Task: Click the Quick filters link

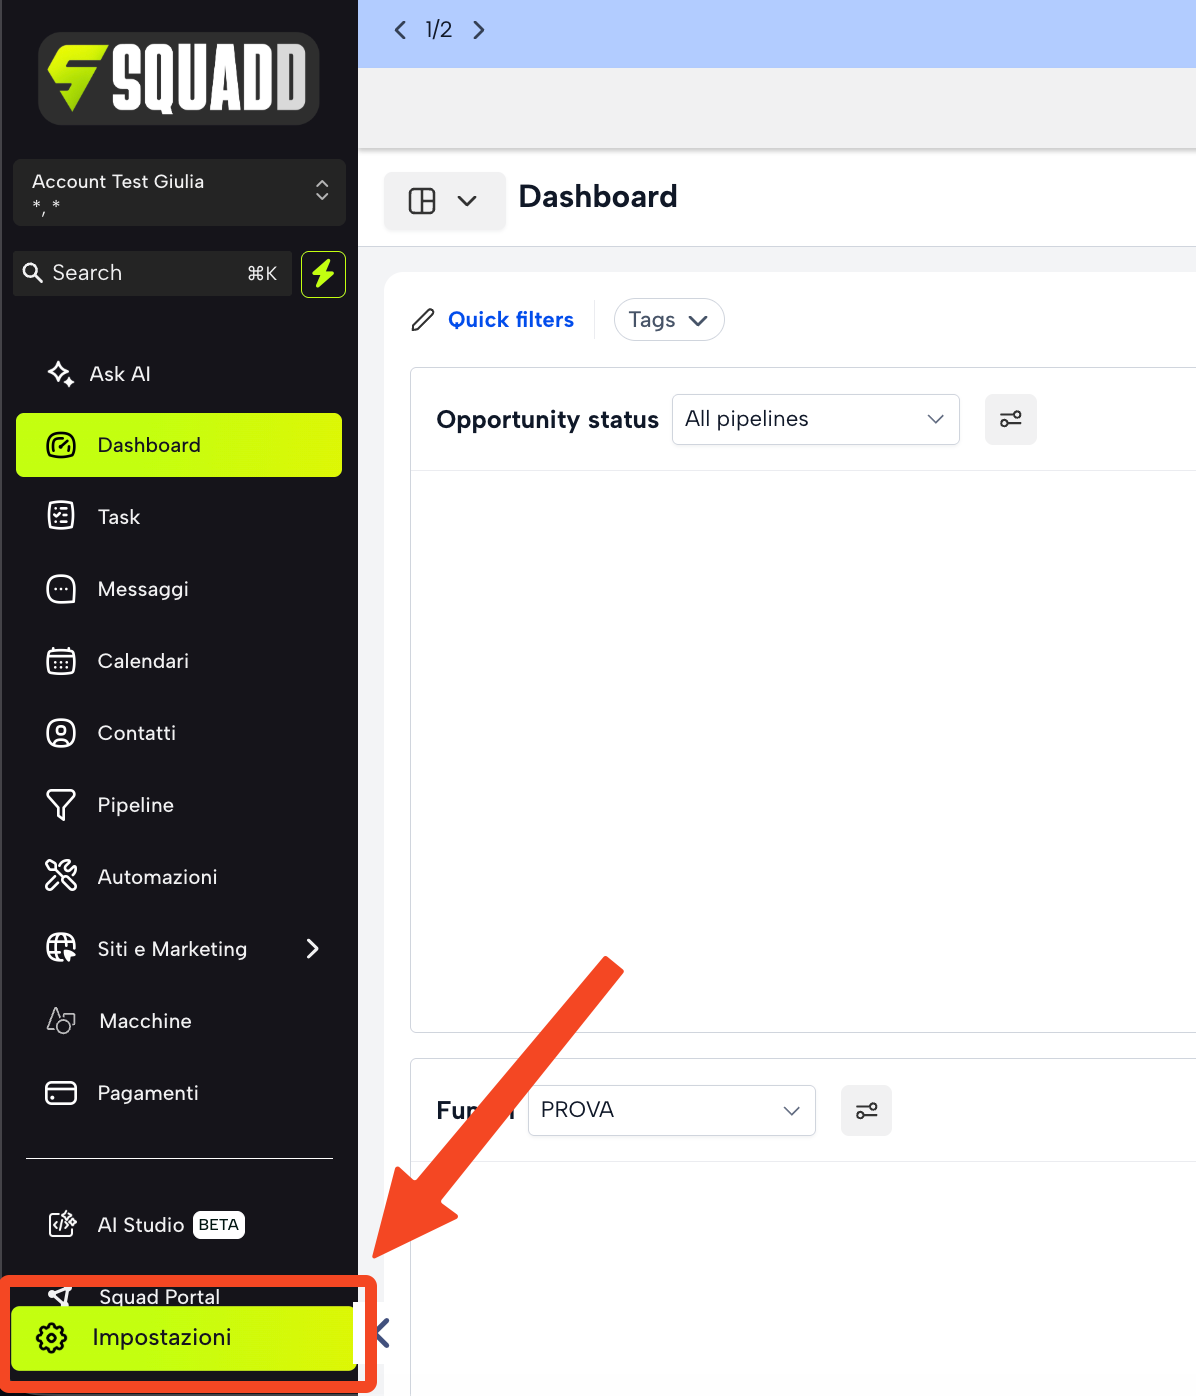Action: 511,320
